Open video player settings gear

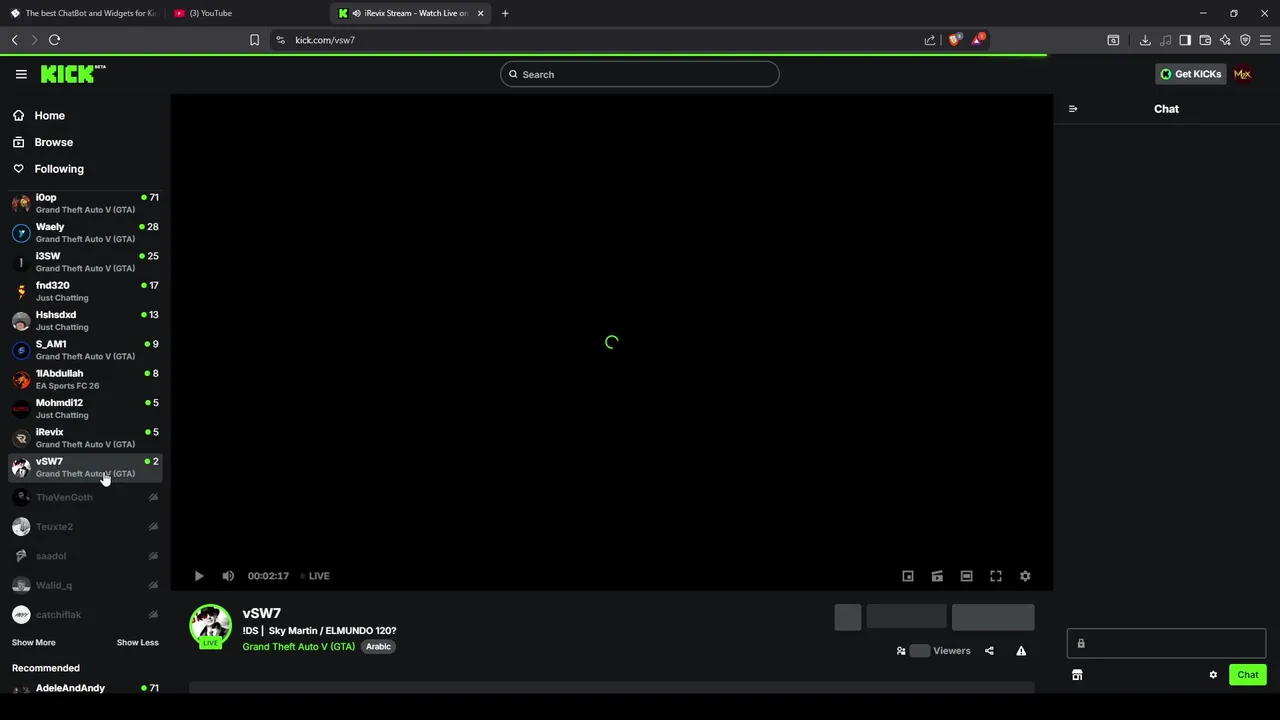click(1025, 576)
